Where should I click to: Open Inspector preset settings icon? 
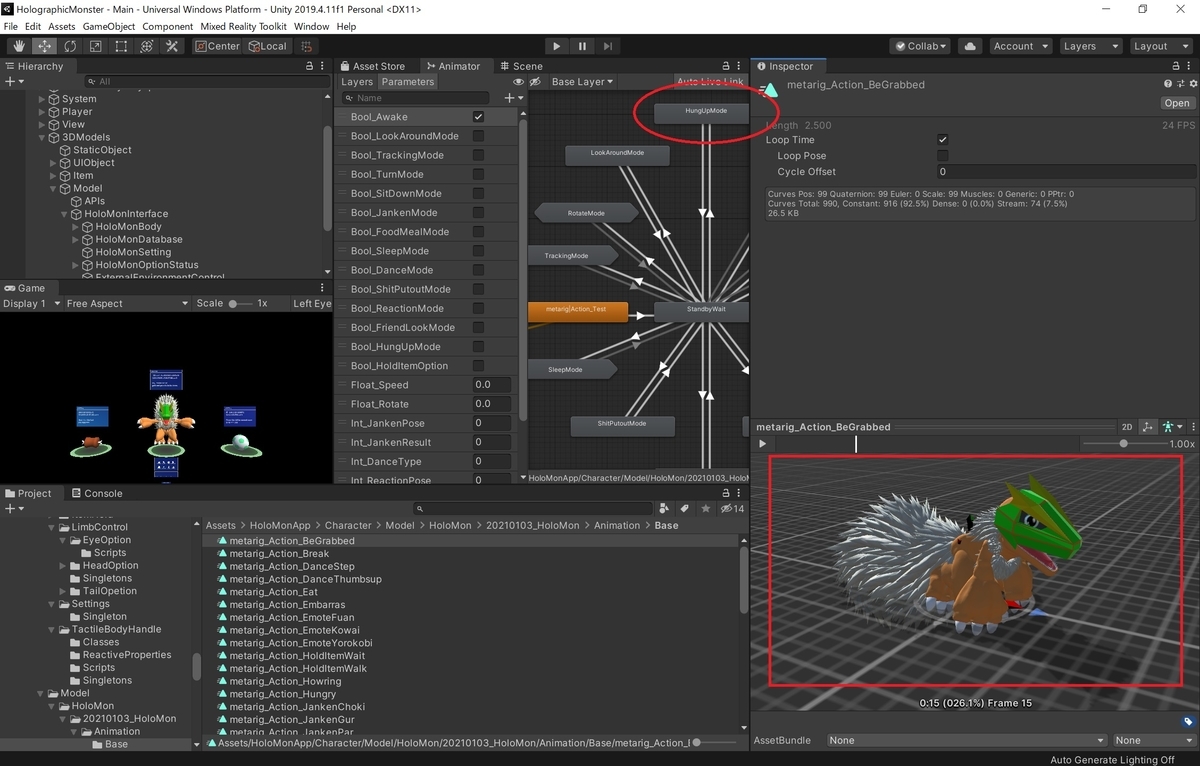1180,84
